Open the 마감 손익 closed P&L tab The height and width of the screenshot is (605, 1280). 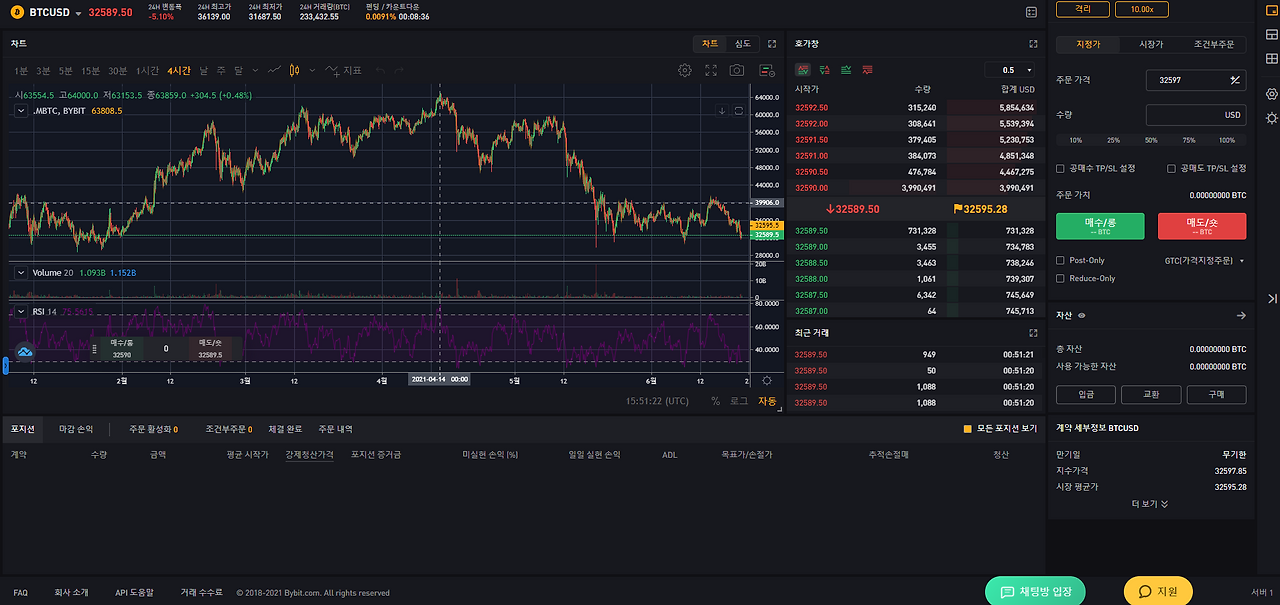point(75,429)
